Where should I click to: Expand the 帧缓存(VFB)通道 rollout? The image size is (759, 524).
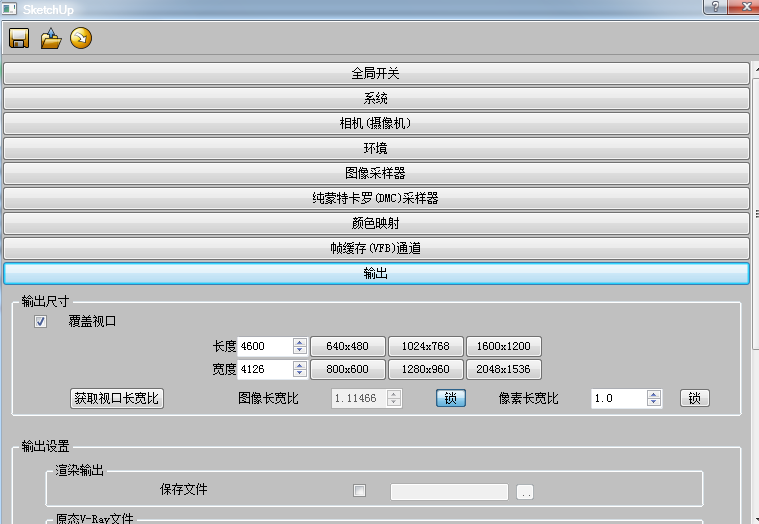pos(376,248)
